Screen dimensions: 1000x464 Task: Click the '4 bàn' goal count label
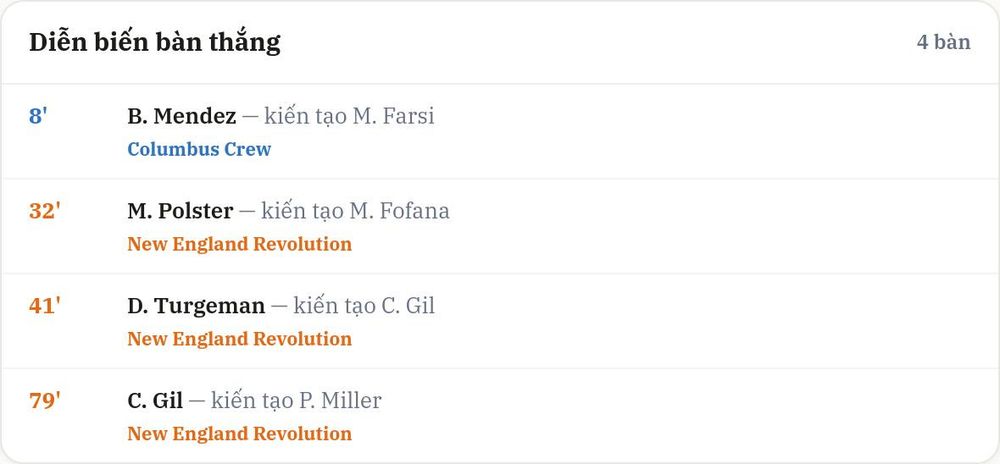pos(944,42)
